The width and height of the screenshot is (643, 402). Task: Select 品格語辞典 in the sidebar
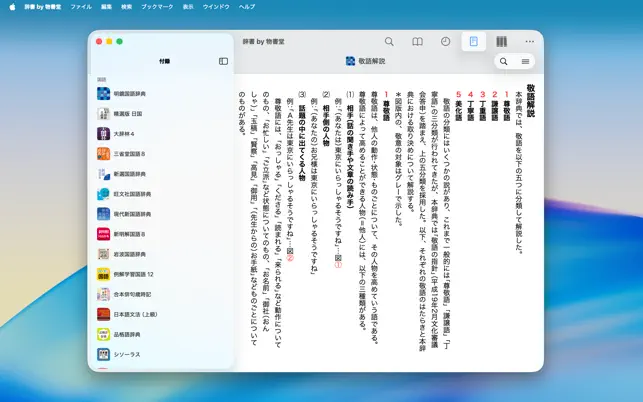click(161, 334)
